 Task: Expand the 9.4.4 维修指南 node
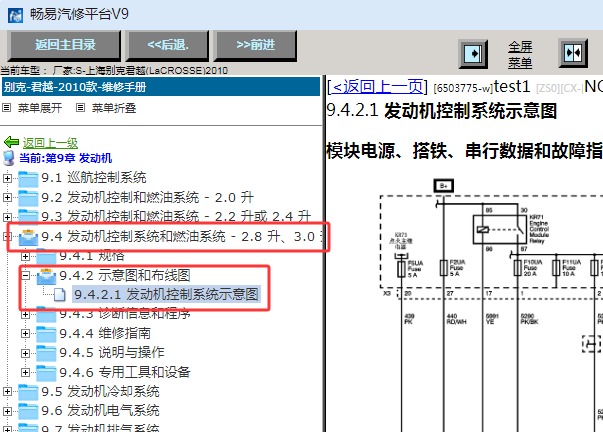pos(25,334)
